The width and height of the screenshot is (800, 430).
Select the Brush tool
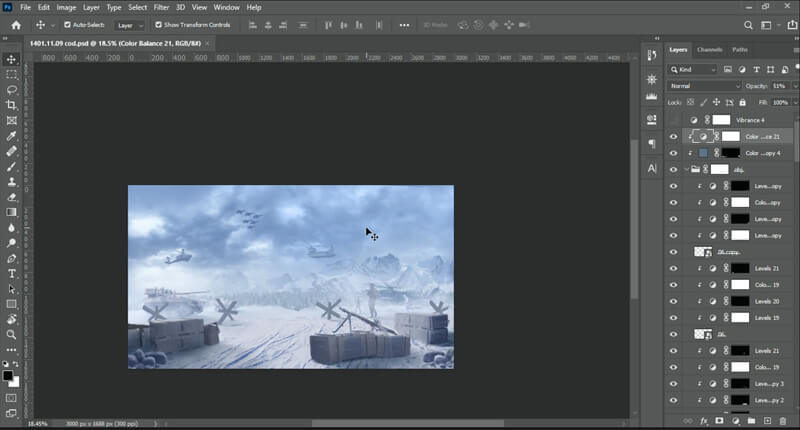click(x=11, y=166)
